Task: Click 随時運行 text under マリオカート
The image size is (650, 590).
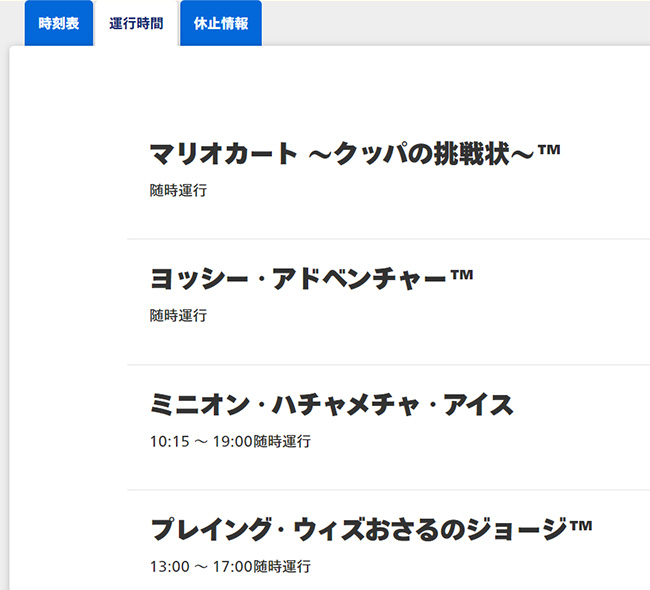Action: (x=178, y=191)
